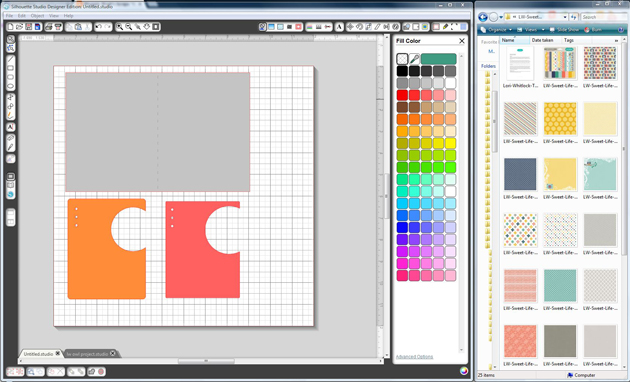The width and height of the screenshot is (630, 382).
Task: Select the transparent no-fill swatch
Action: coord(402,59)
